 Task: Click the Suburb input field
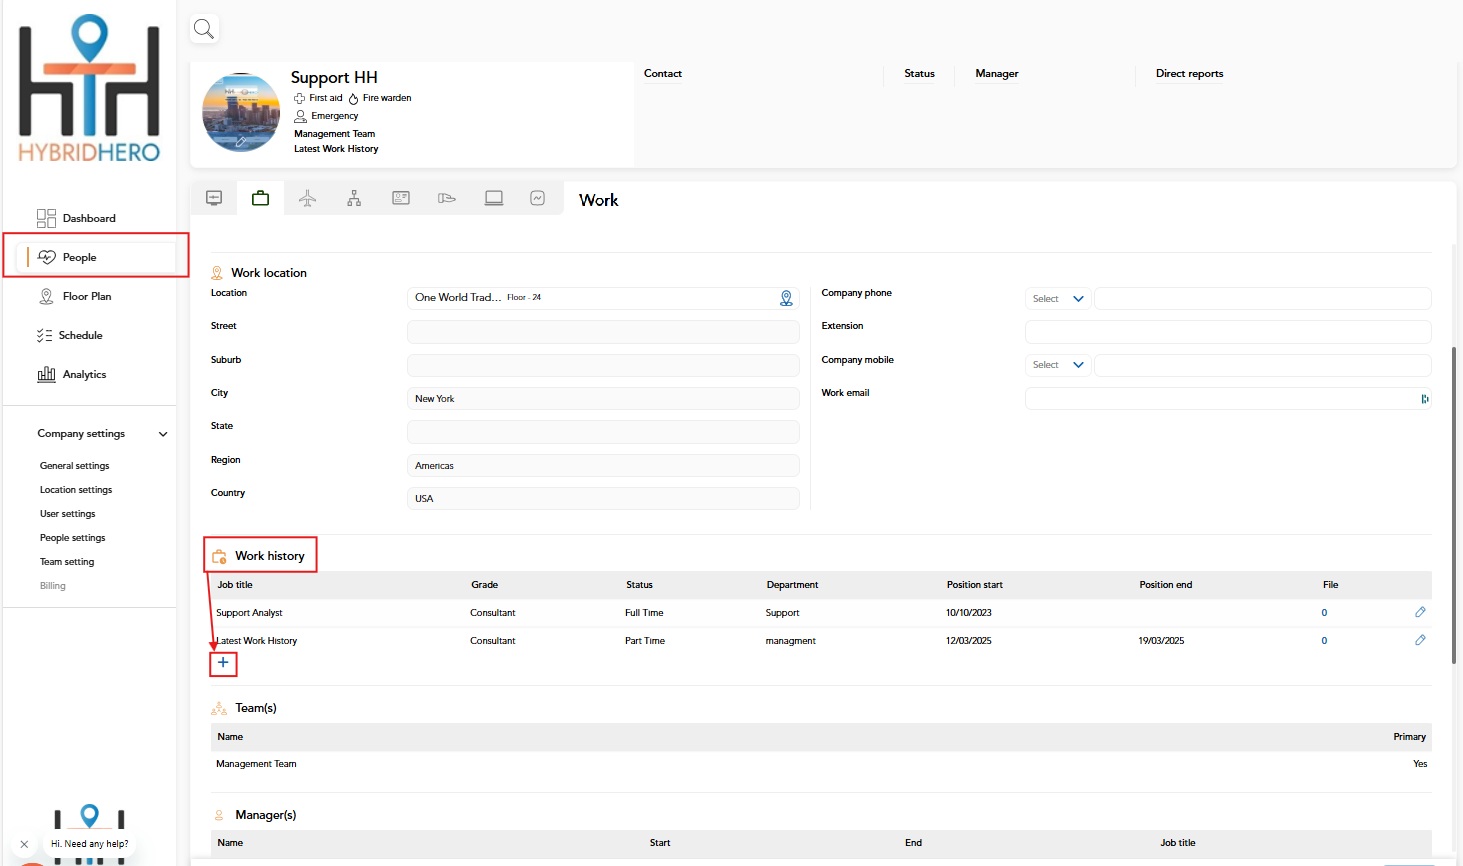[x=603, y=365]
